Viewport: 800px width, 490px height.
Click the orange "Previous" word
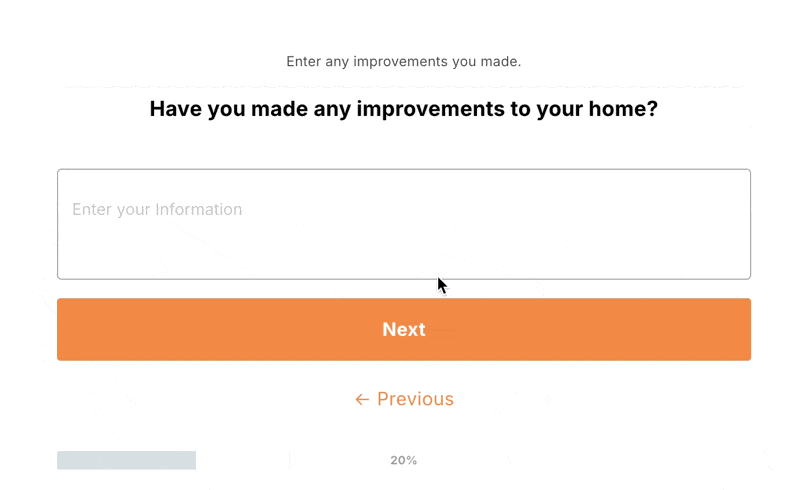pyautogui.click(x=415, y=400)
